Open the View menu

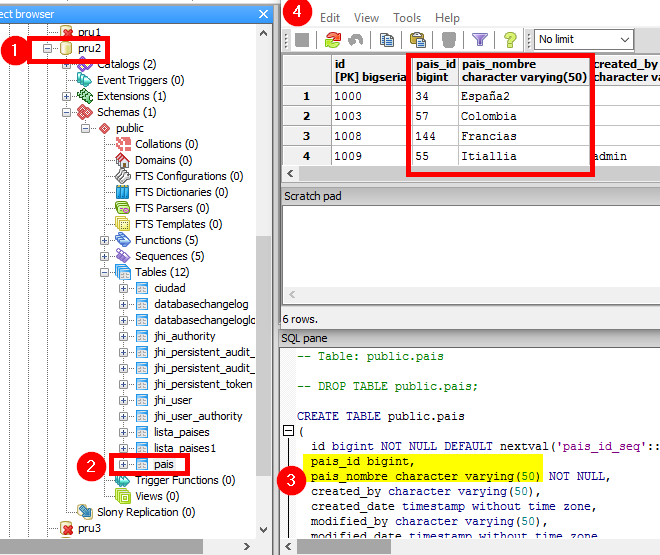click(366, 18)
